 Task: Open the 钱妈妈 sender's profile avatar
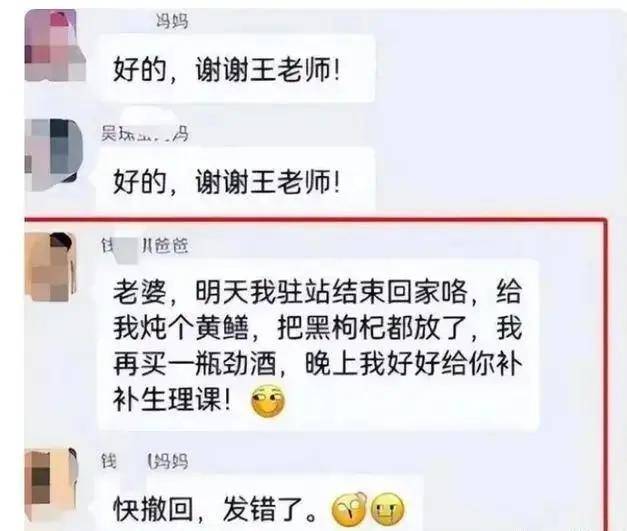tap(51, 484)
